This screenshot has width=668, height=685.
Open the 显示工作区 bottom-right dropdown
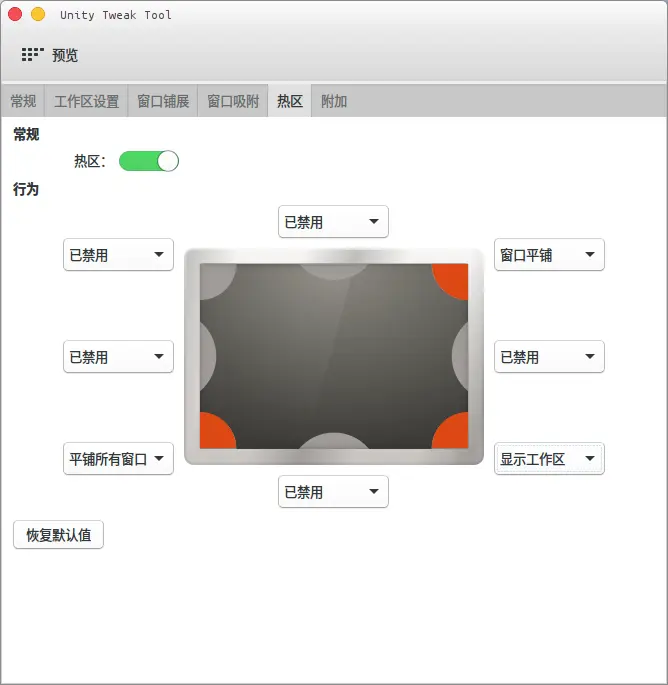(549, 459)
